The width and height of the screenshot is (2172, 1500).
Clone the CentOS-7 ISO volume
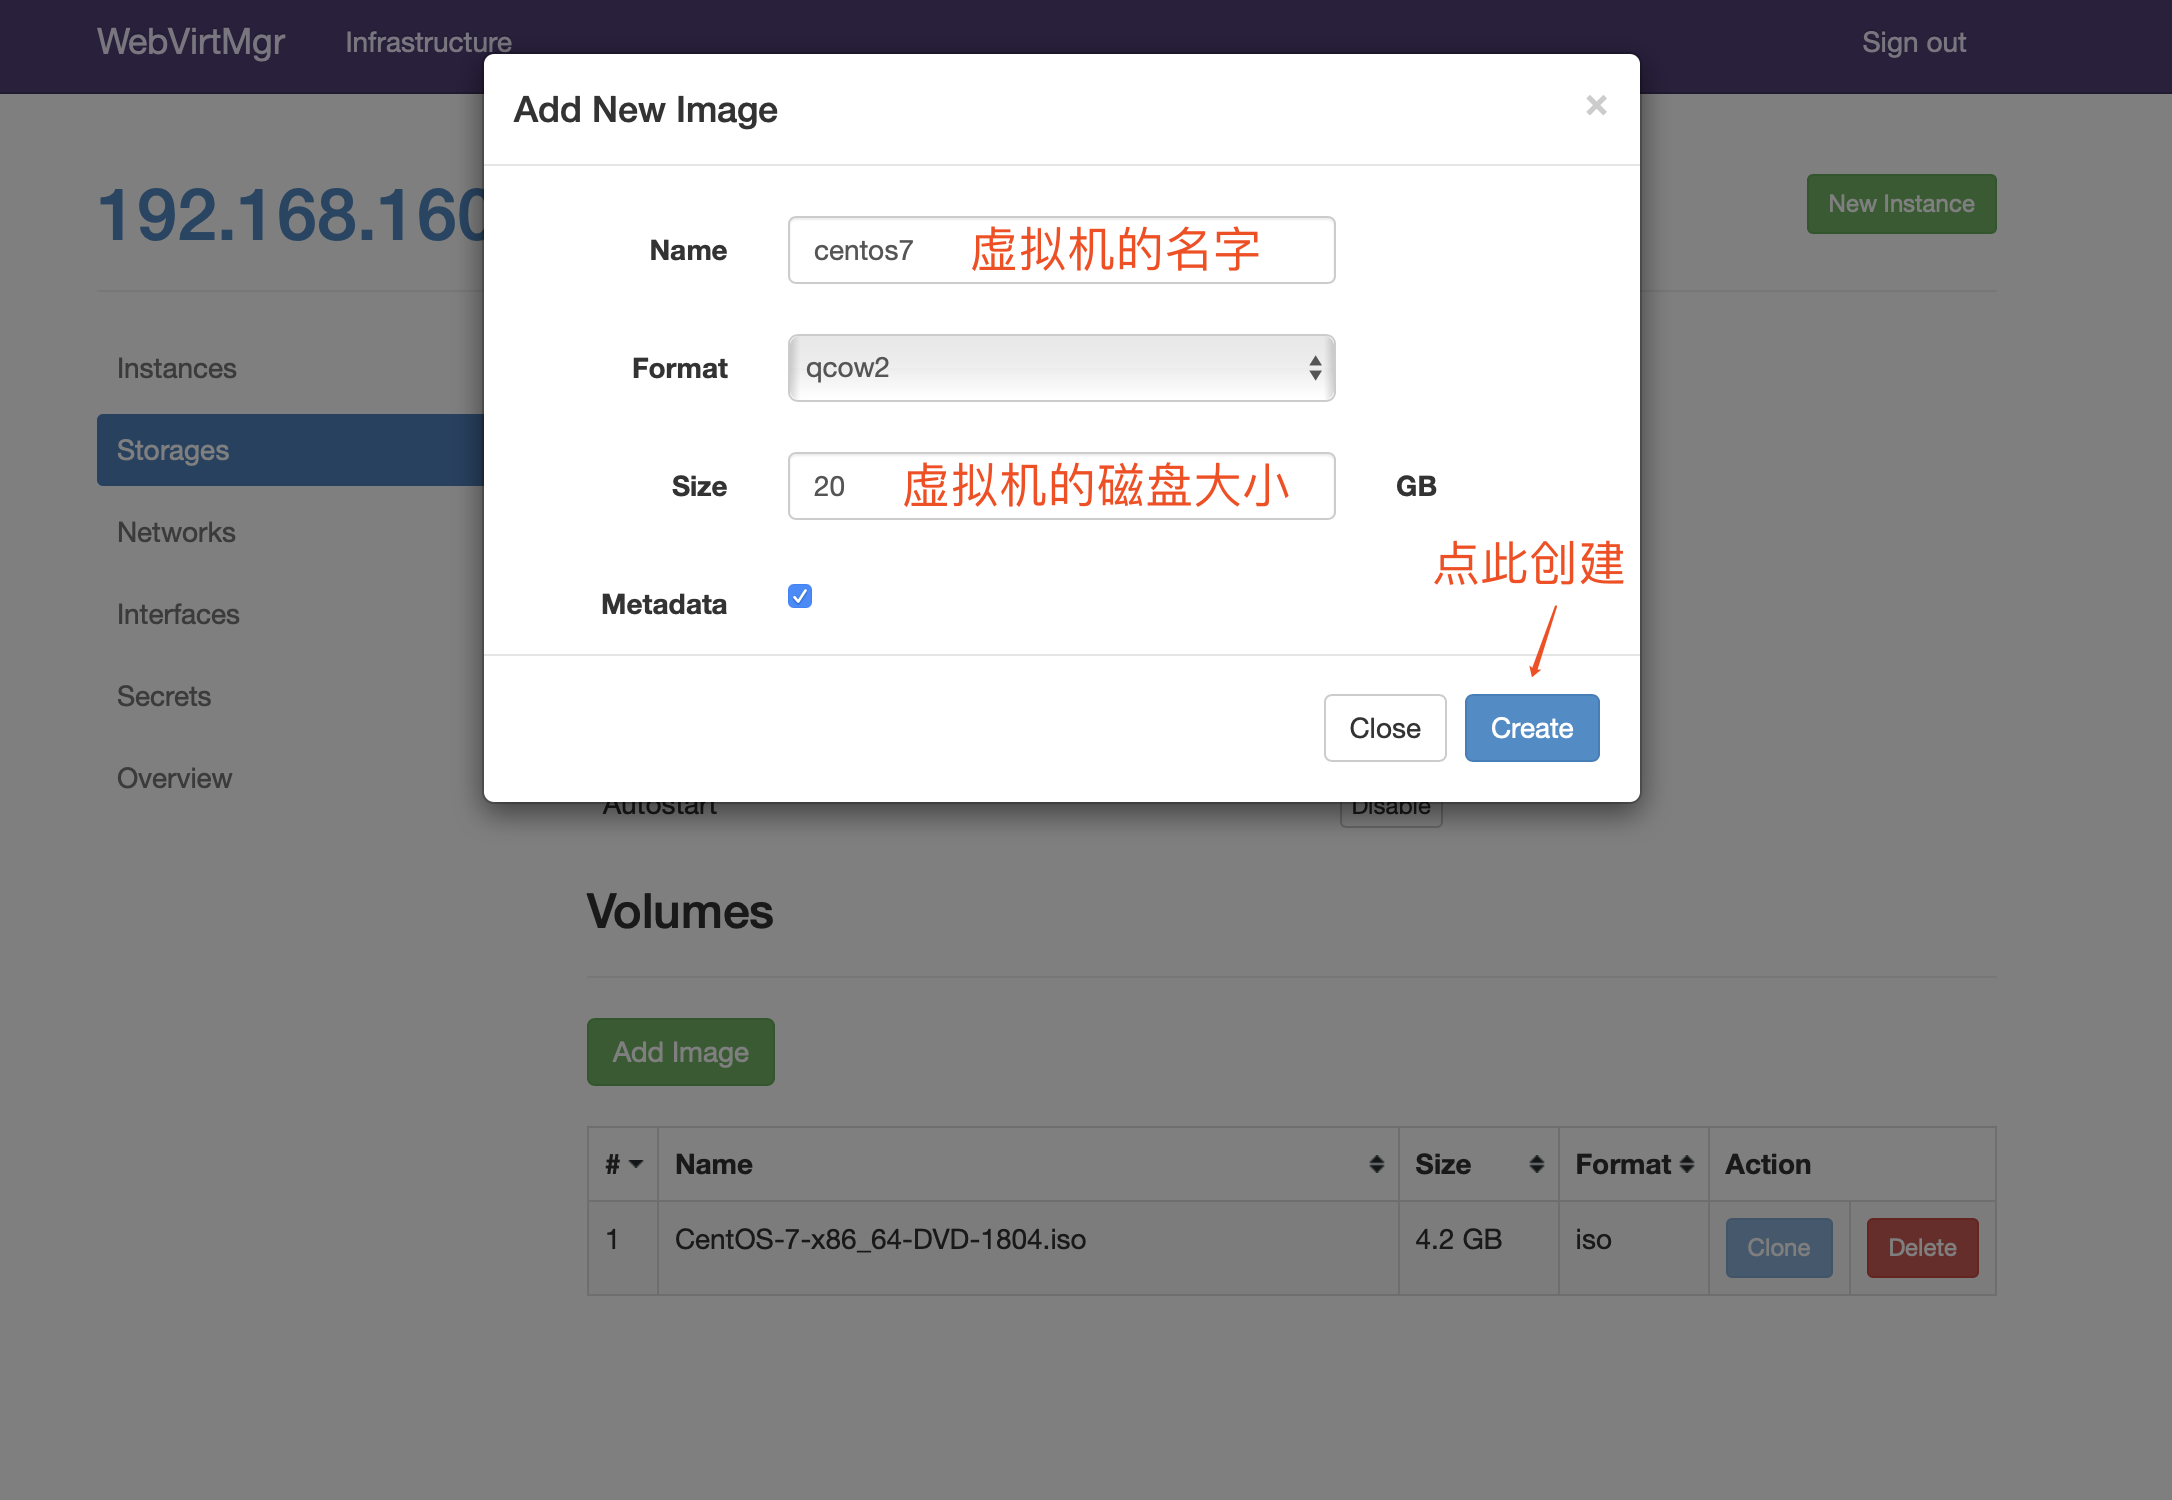[x=1778, y=1248]
